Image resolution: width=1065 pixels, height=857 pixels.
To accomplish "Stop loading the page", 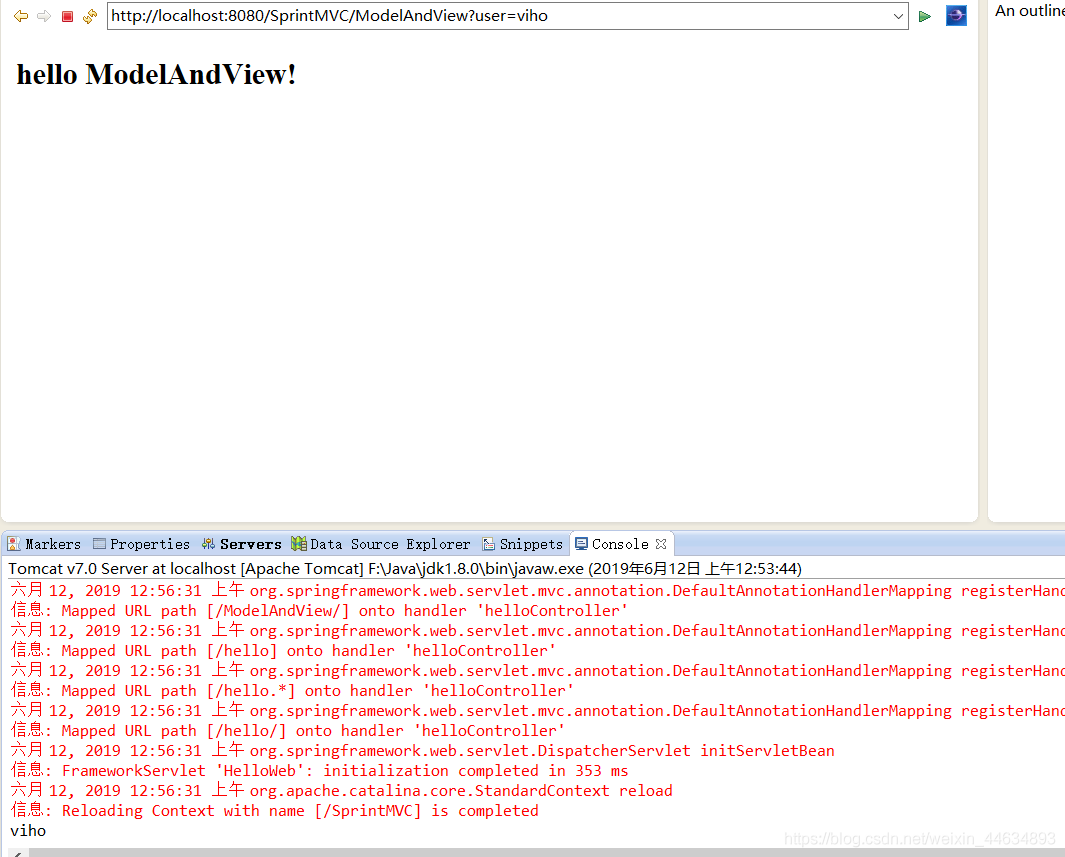I will tap(67, 16).
